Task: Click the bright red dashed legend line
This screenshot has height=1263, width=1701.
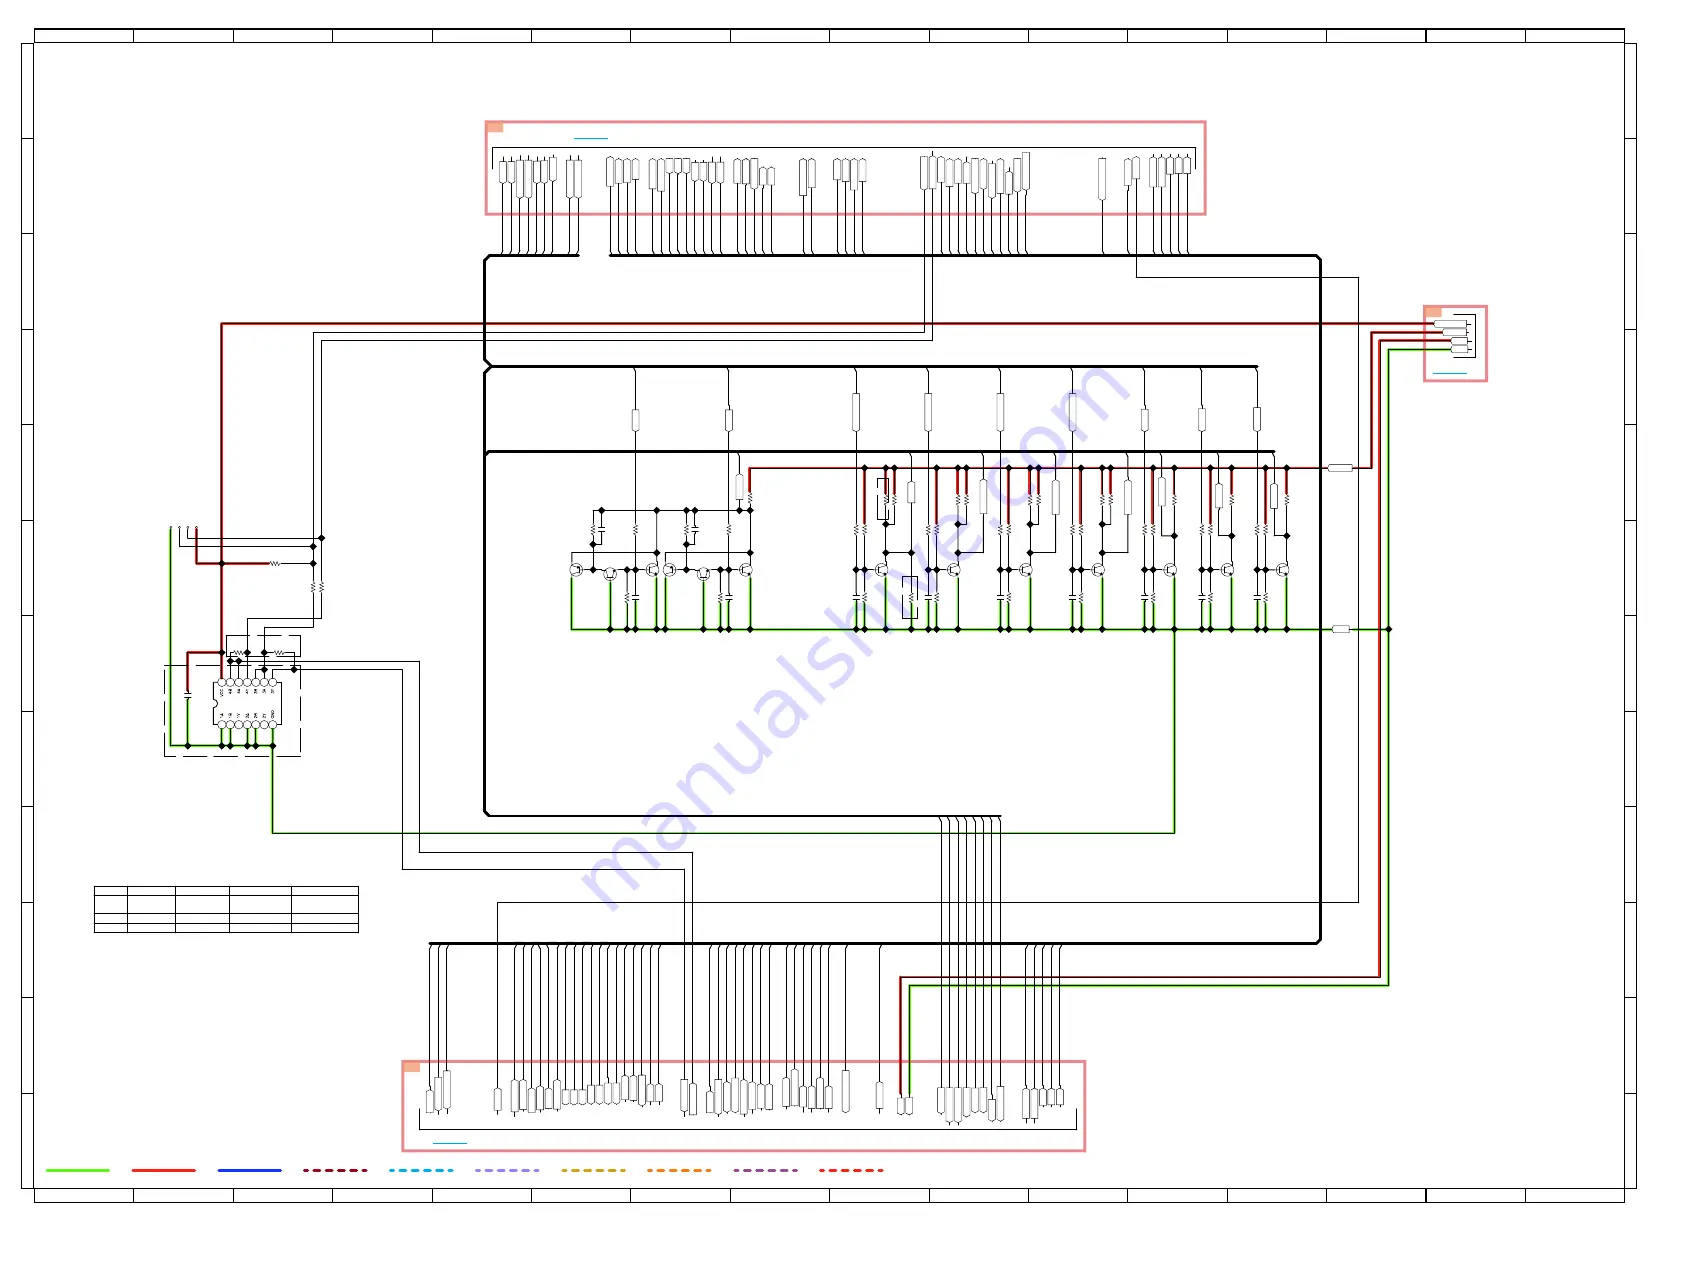Action: 851,1170
